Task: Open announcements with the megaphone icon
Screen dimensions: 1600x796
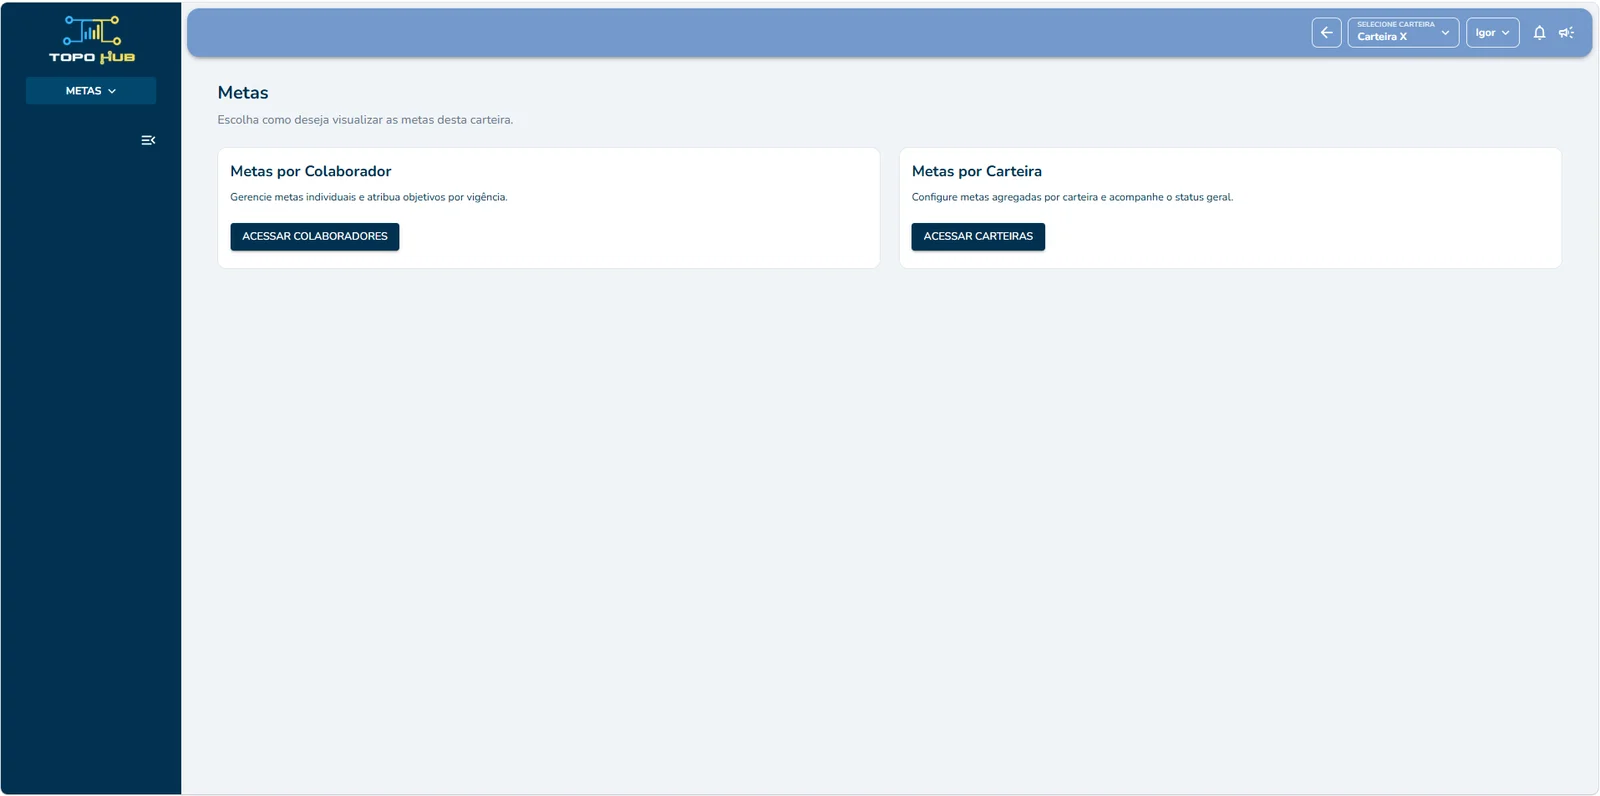Action: (x=1566, y=33)
